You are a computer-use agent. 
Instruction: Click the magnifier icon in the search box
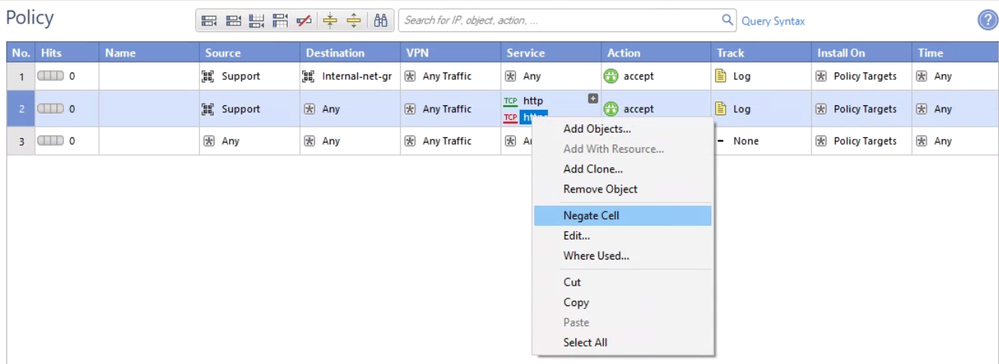point(727,20)
